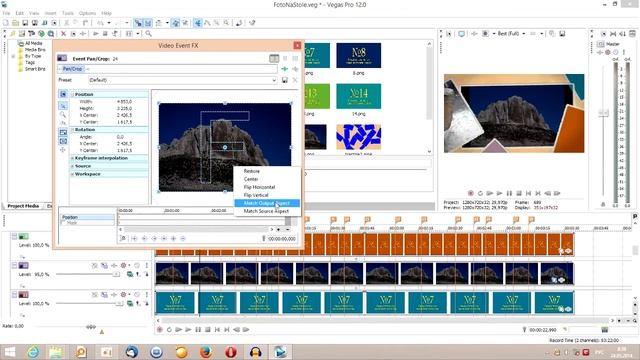Screen dimensions: 640x360
Task: Select the Pan/Crop plug-in chain button
Action: [72, 69]
